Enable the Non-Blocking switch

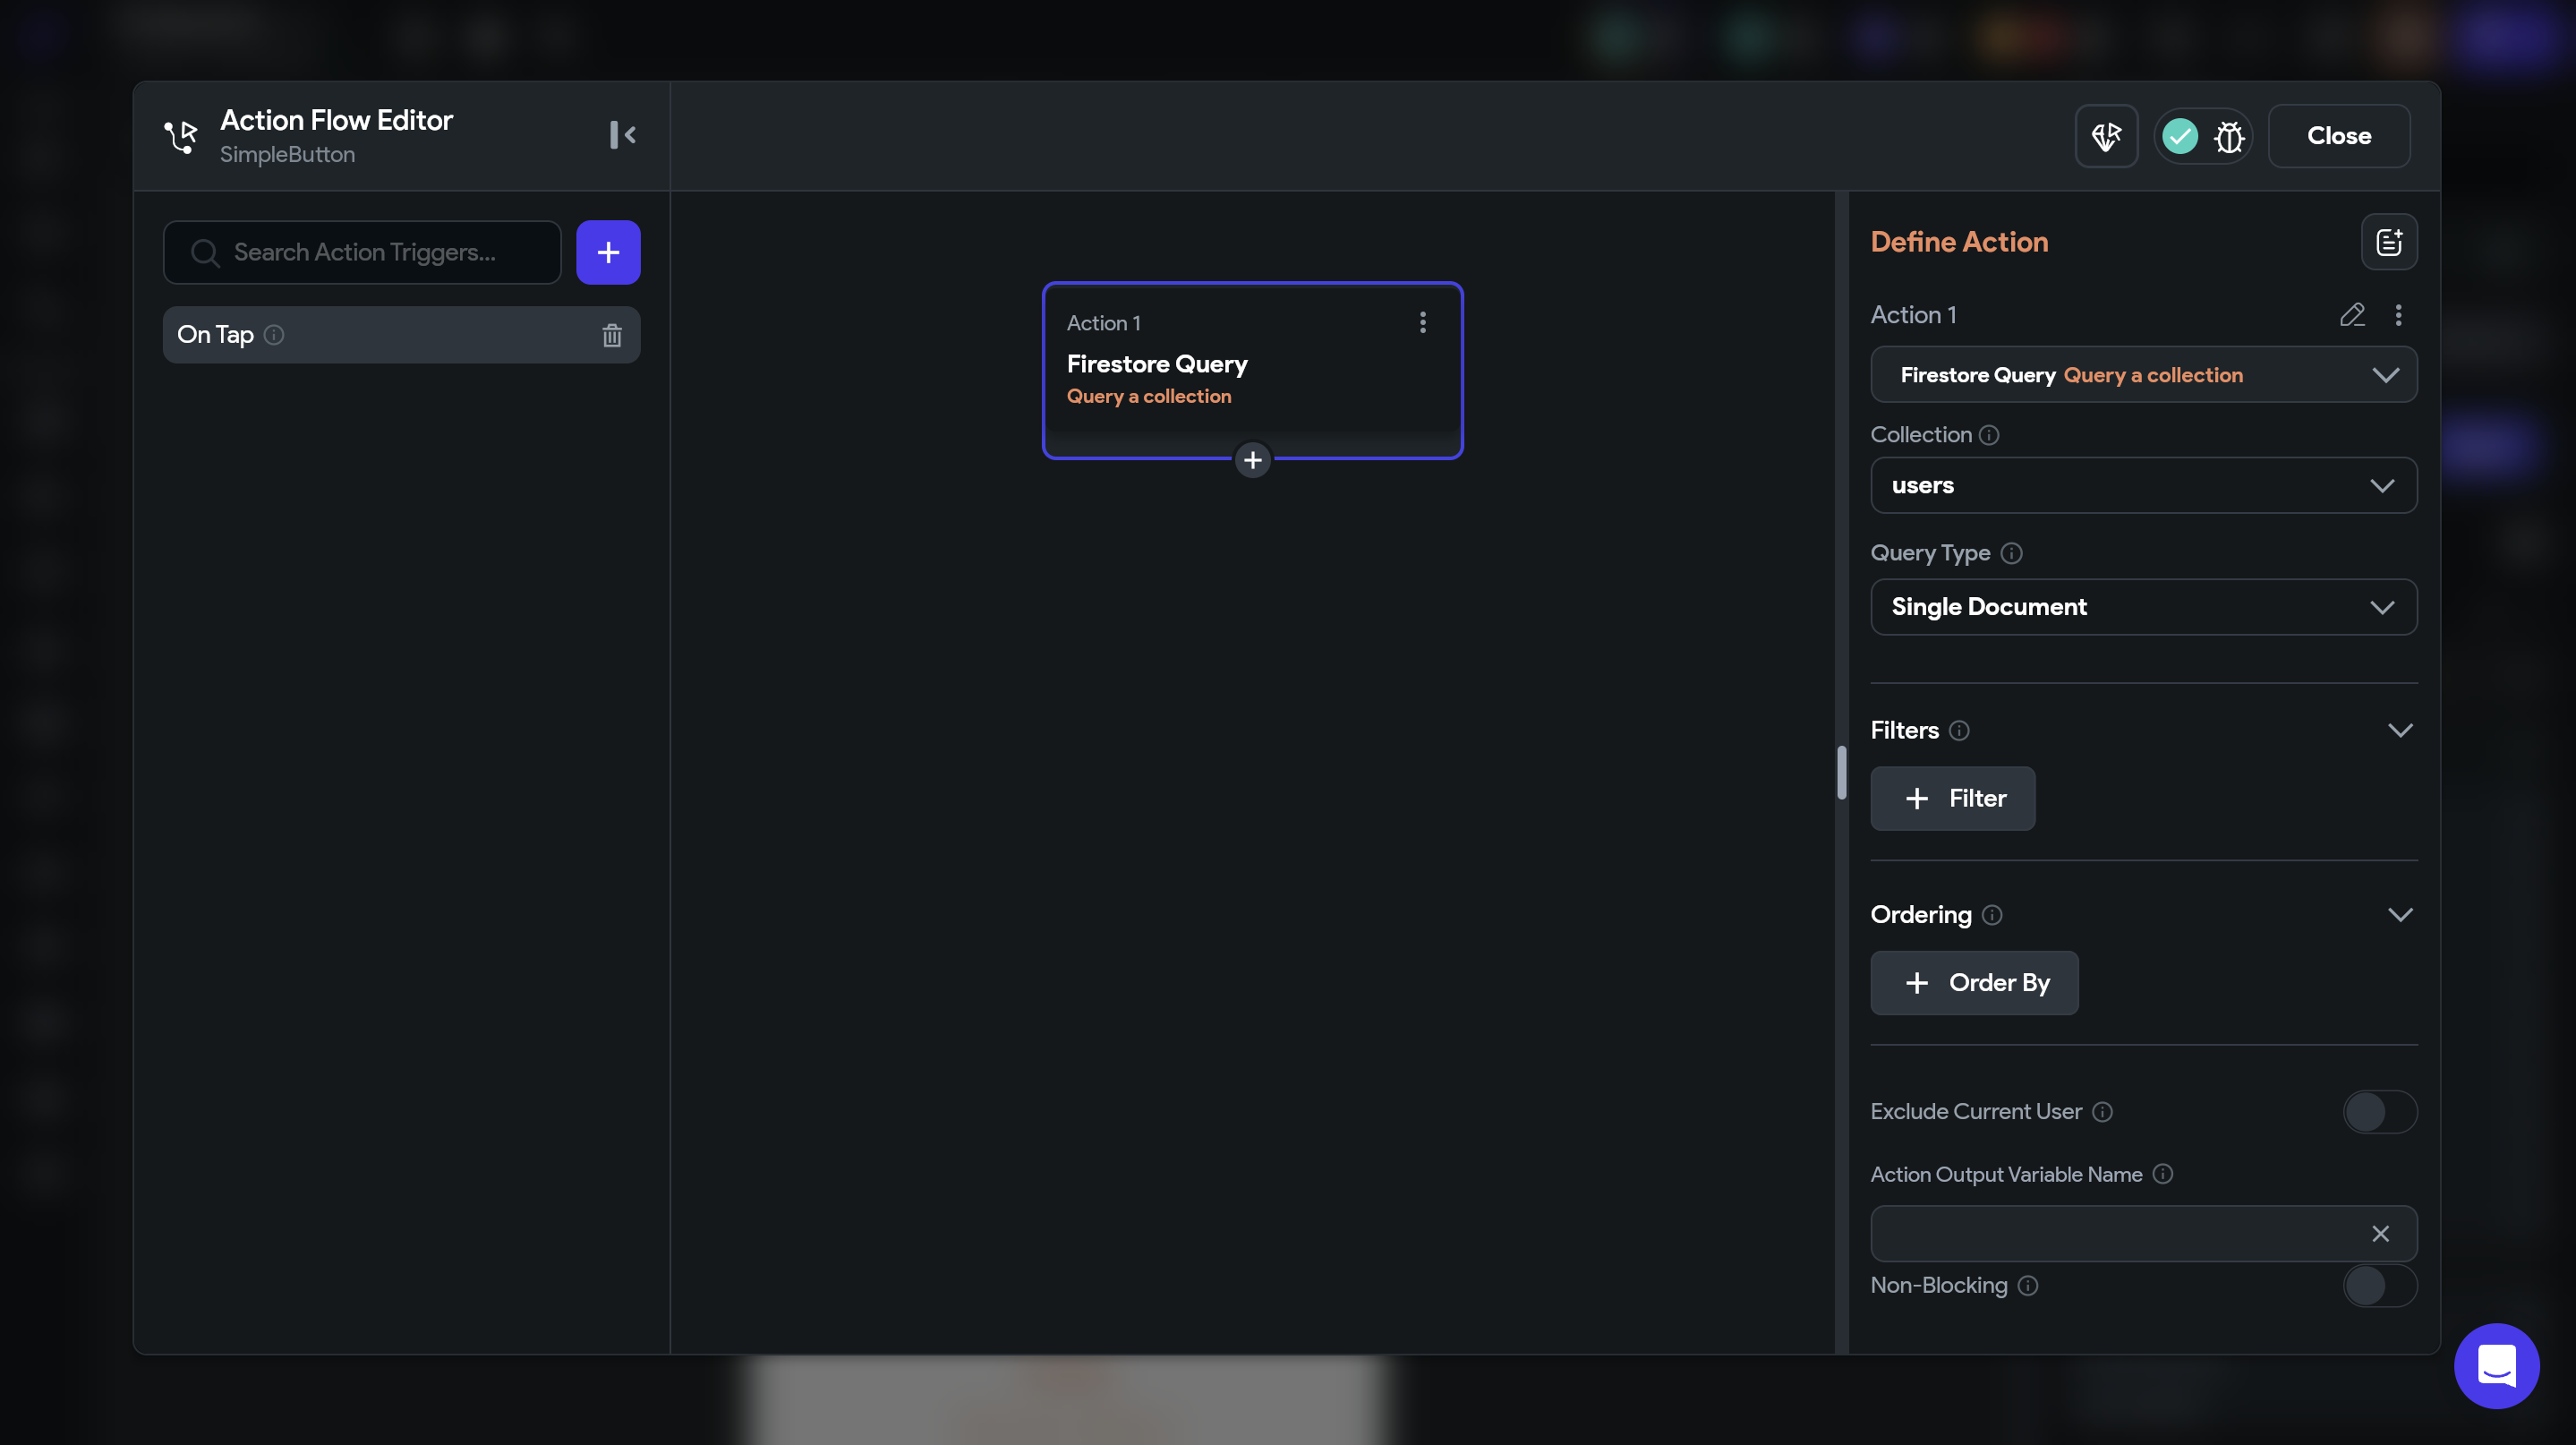click(x=2379, y=1285)
